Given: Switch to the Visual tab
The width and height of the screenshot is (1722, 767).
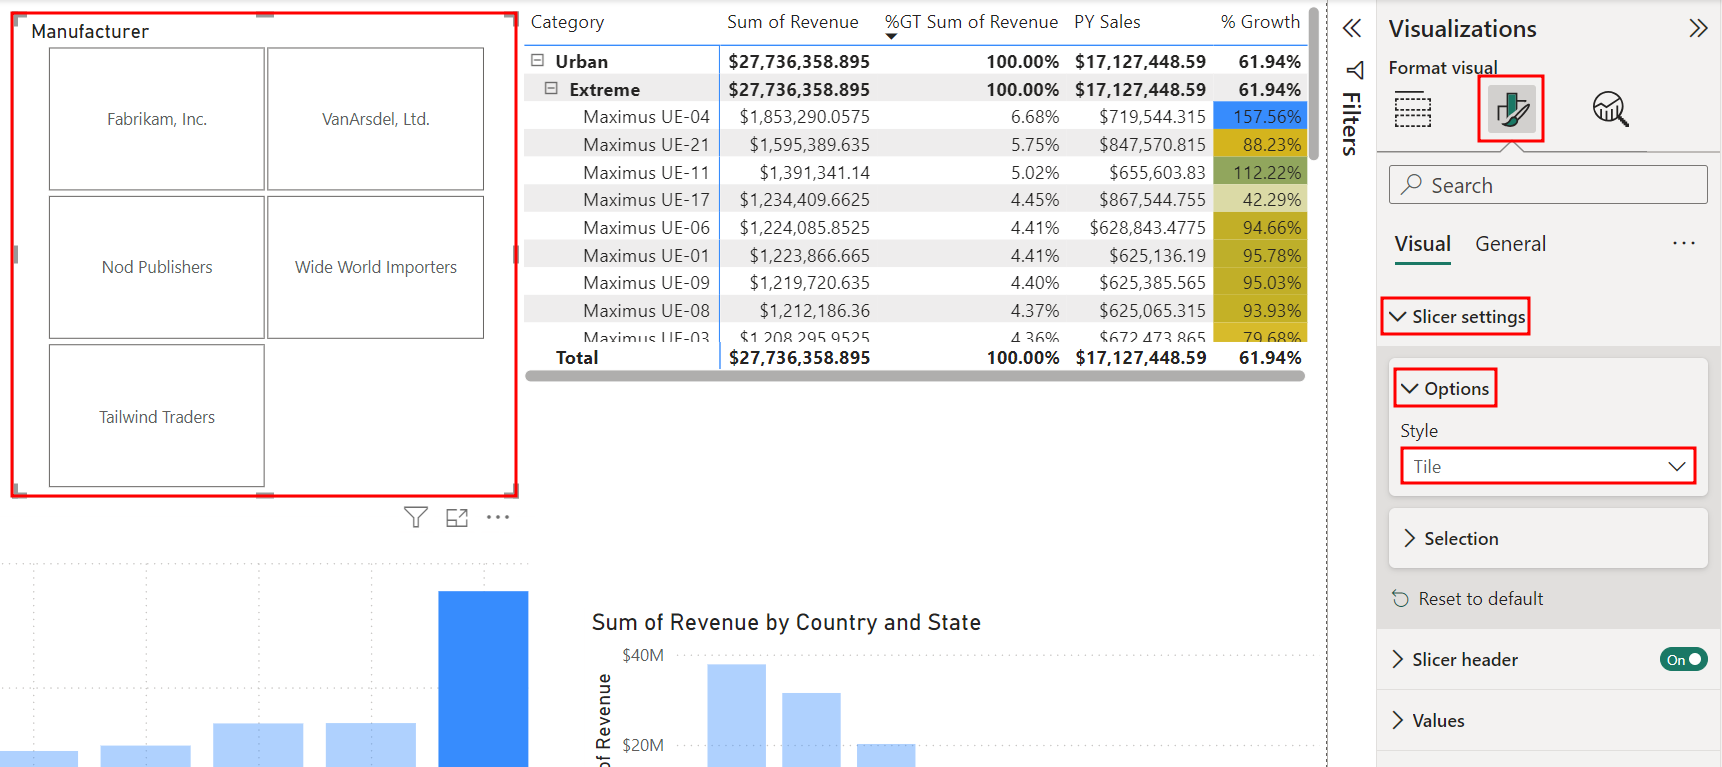Looking at the screenshot, I should point(1422,244).
